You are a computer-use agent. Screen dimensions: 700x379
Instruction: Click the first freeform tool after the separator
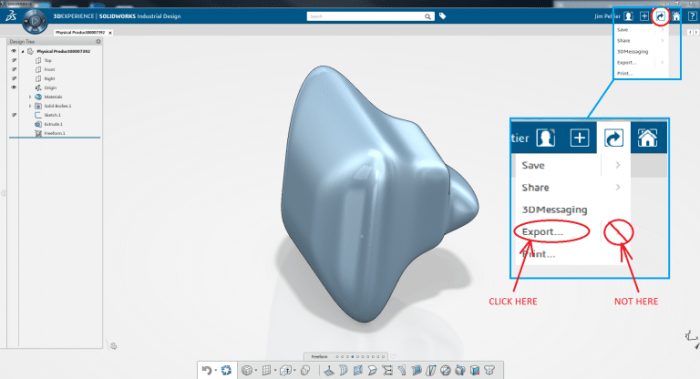coord(329,370)
